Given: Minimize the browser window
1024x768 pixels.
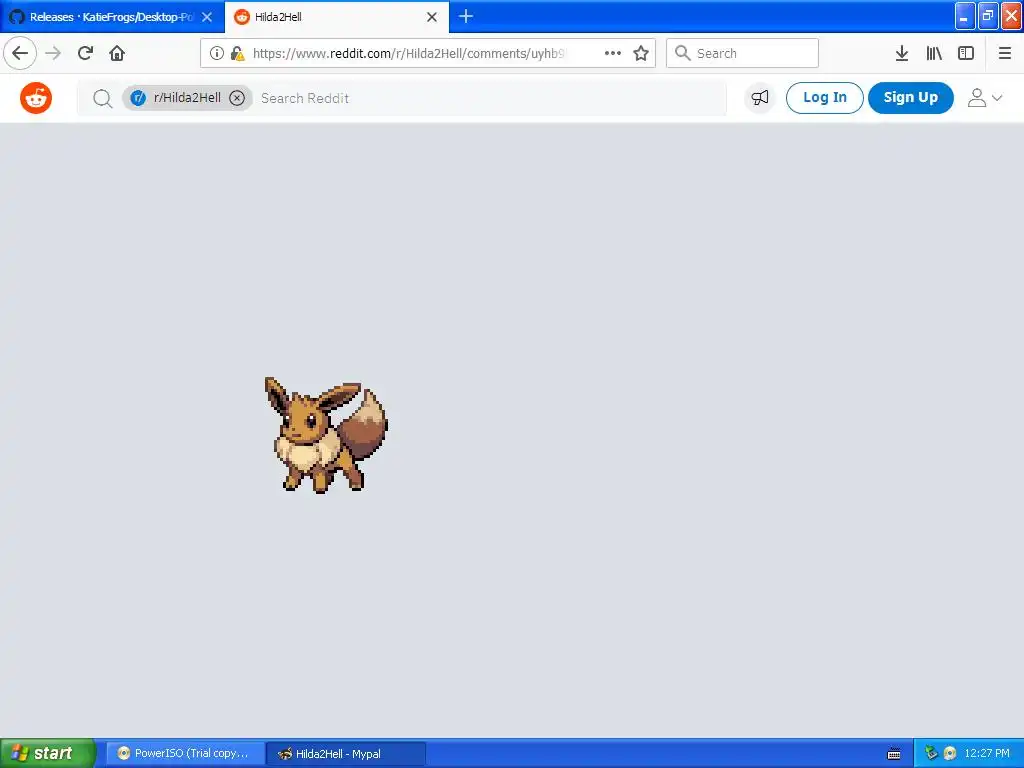Looking at the screenshot, I should [965, 16].
